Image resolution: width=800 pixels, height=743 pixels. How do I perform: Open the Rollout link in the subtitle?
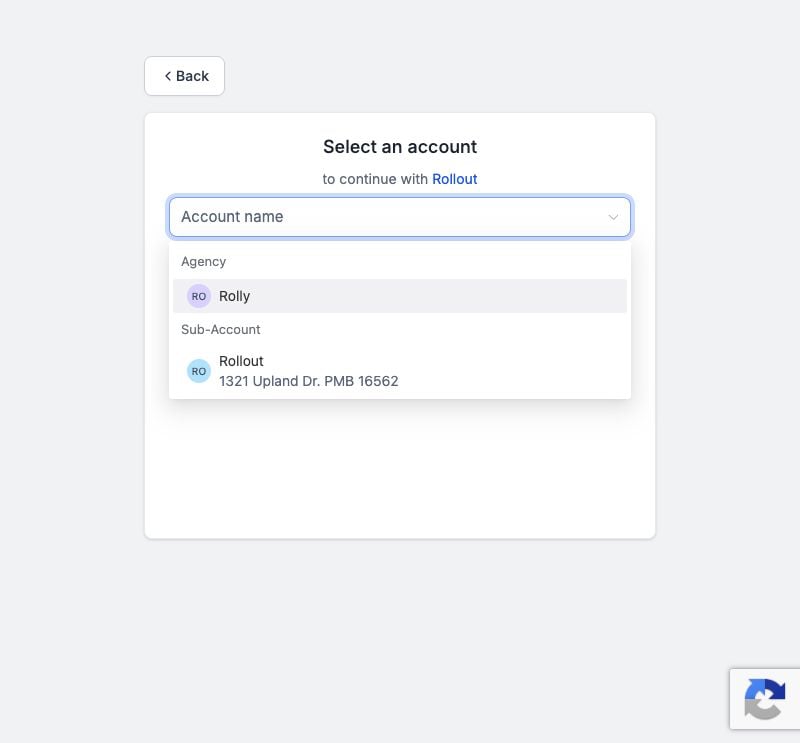[455, 179]
